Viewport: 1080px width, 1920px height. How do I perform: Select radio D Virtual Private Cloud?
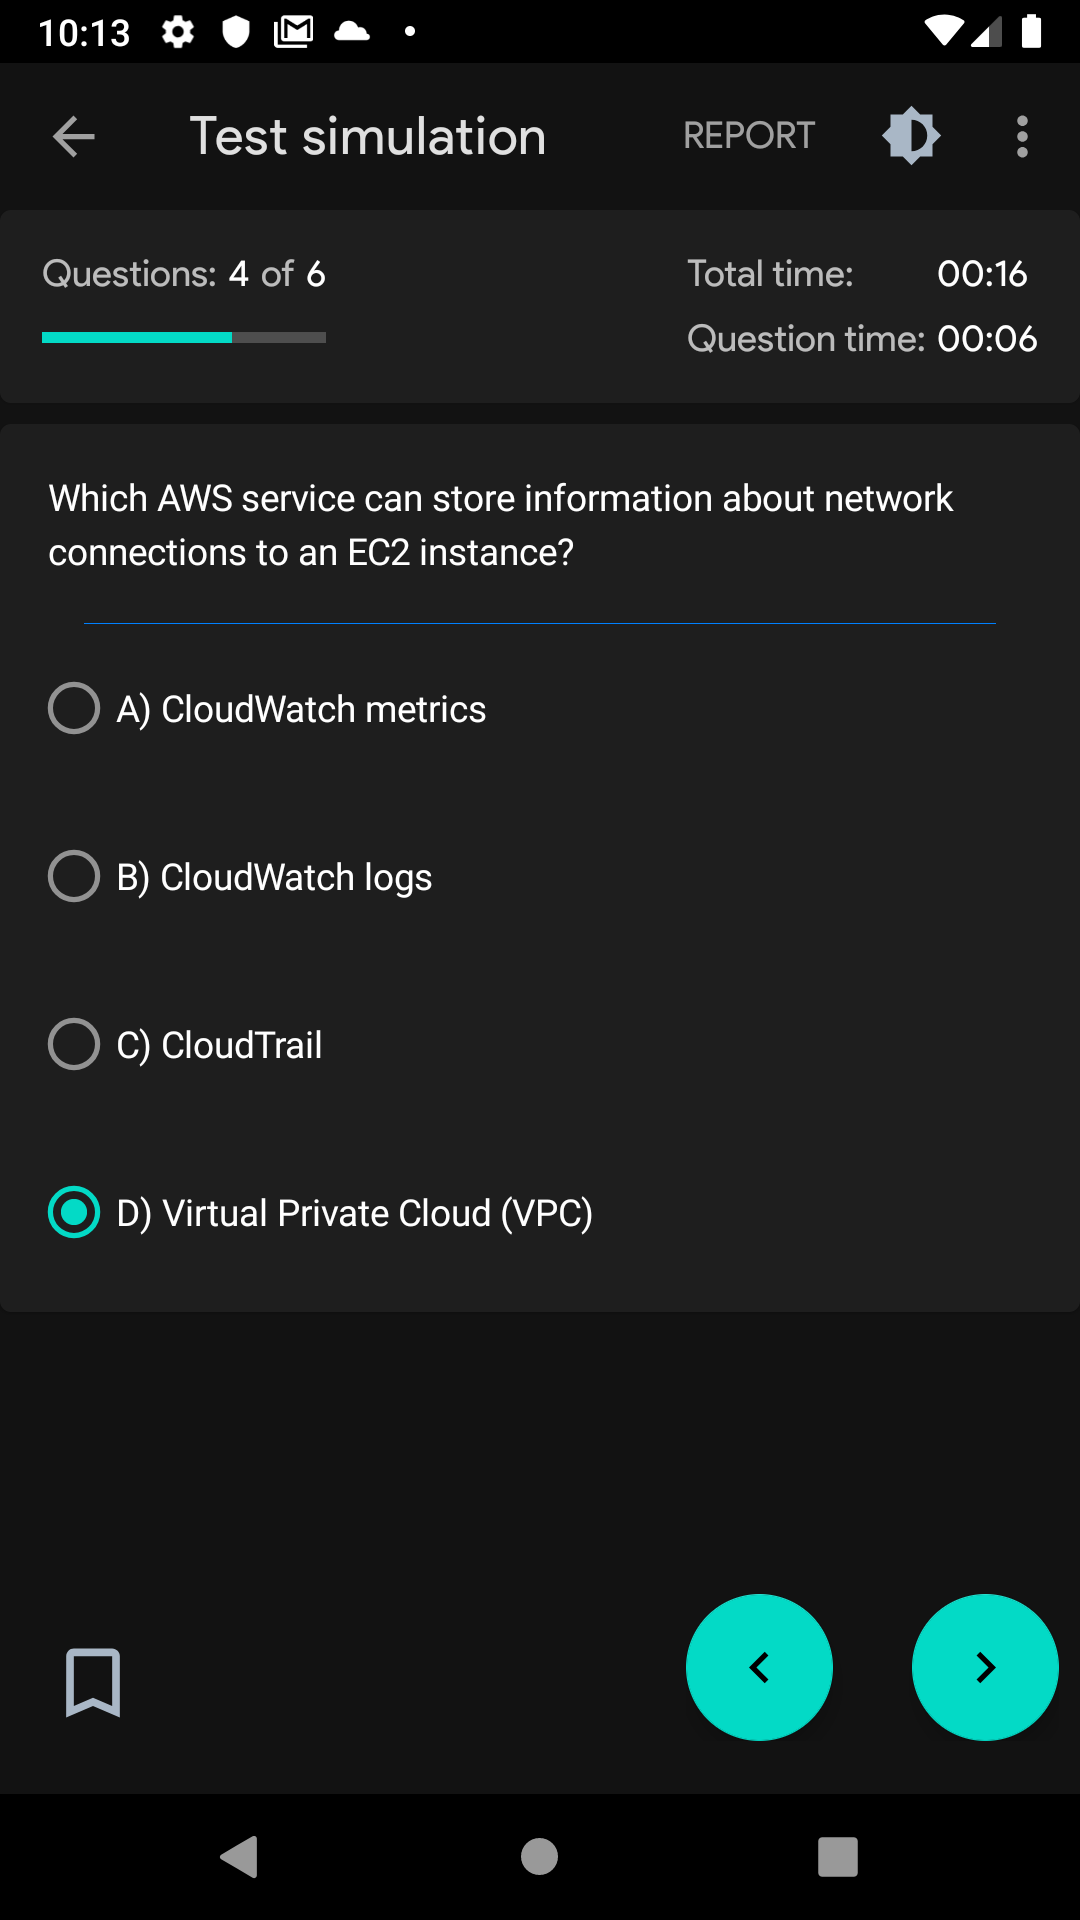tap(74, 1212)
